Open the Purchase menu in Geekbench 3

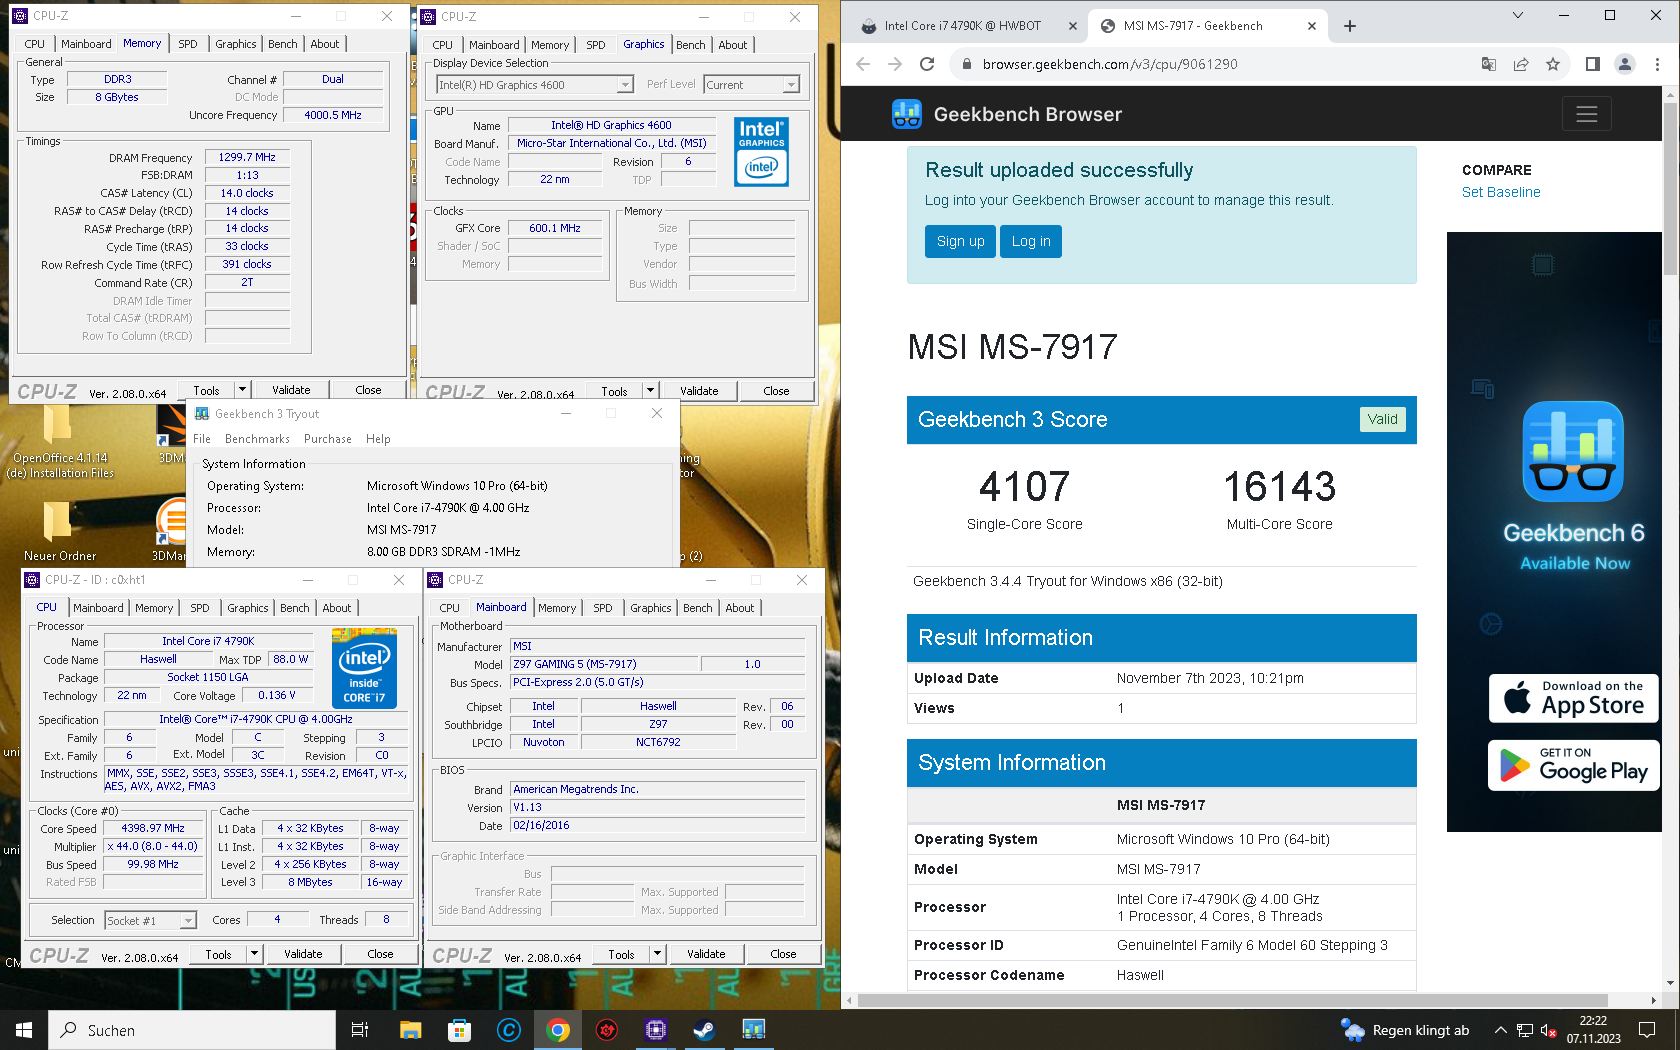point(328,439)
